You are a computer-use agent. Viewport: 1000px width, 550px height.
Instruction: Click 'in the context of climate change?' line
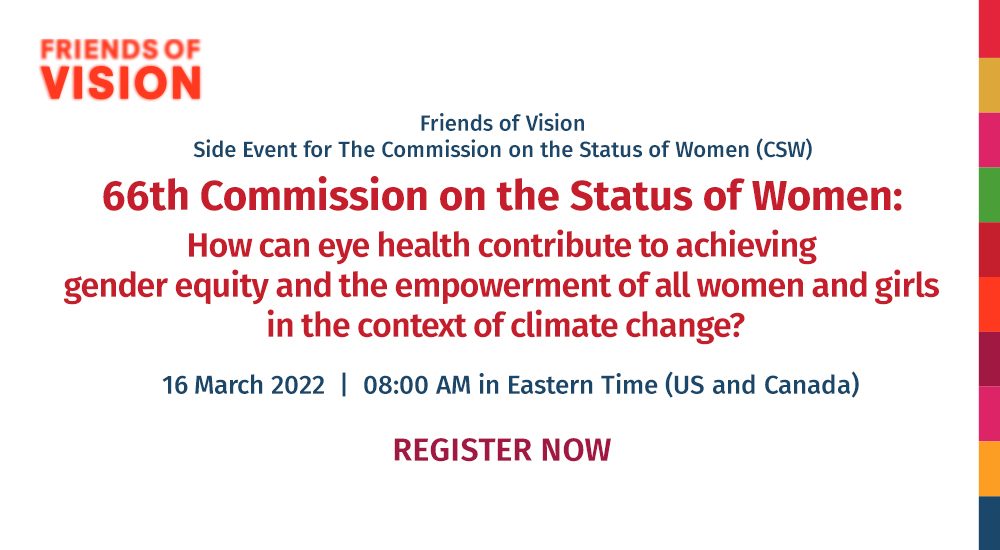pos(505,326)
